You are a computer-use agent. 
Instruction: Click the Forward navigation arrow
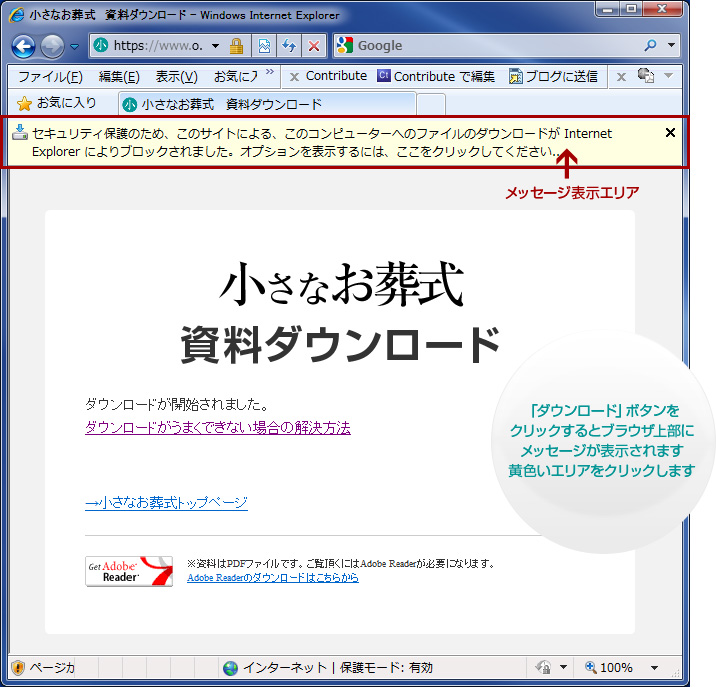(x=52, y=46)
